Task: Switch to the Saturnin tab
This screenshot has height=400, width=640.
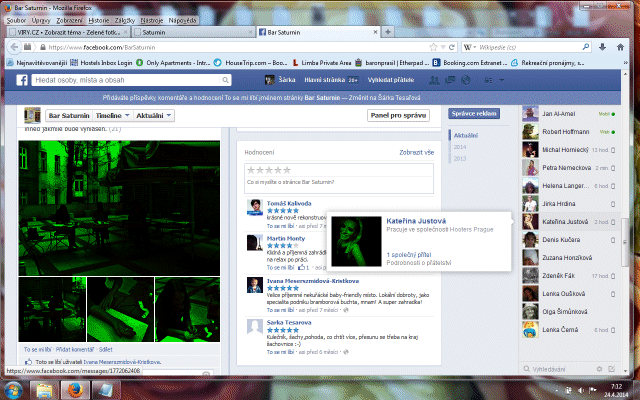Action: (193, 32)
